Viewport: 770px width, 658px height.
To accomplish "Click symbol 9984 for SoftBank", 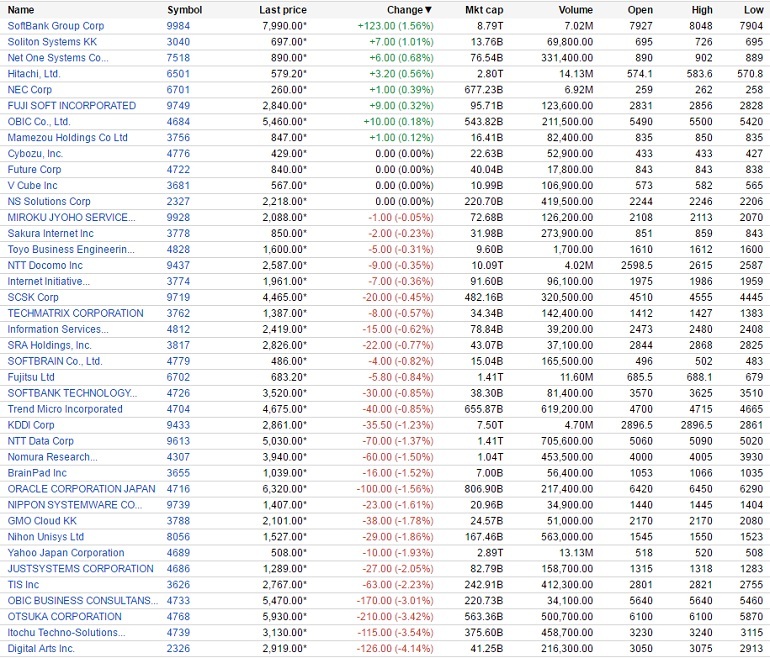I will (178, 26).
